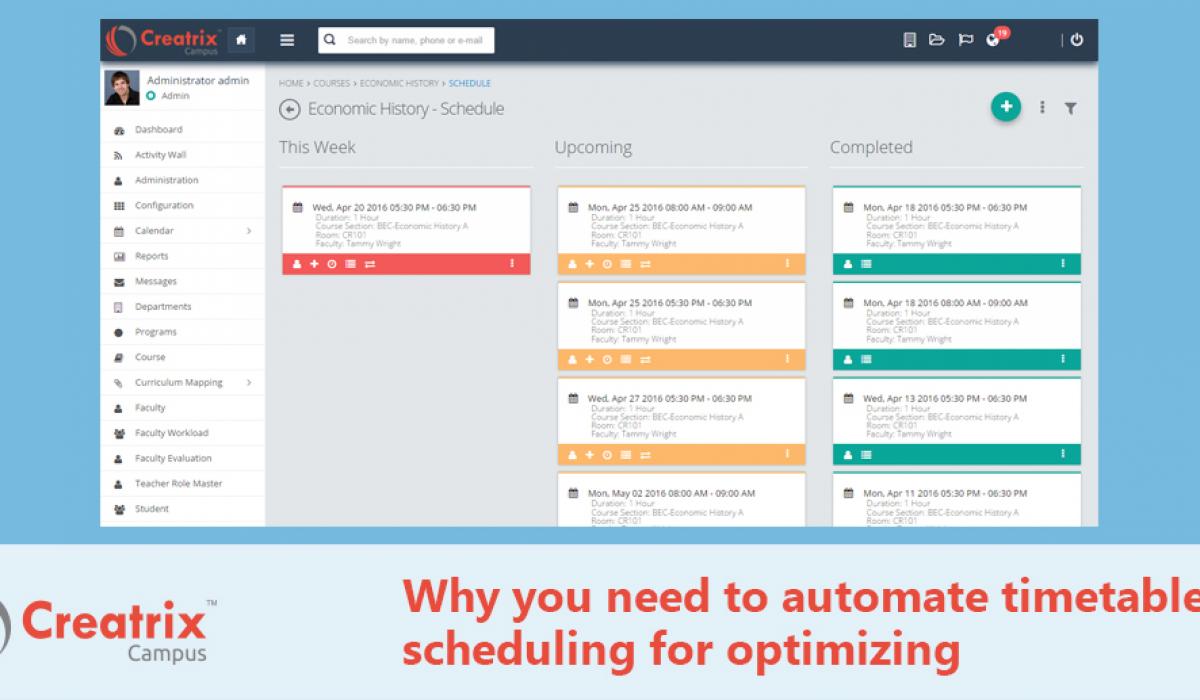The width and height of the screenshot is (1200, 700).
Task: Open dots menu on Wed Apr 20 card
Action: [x=512, y=263]
